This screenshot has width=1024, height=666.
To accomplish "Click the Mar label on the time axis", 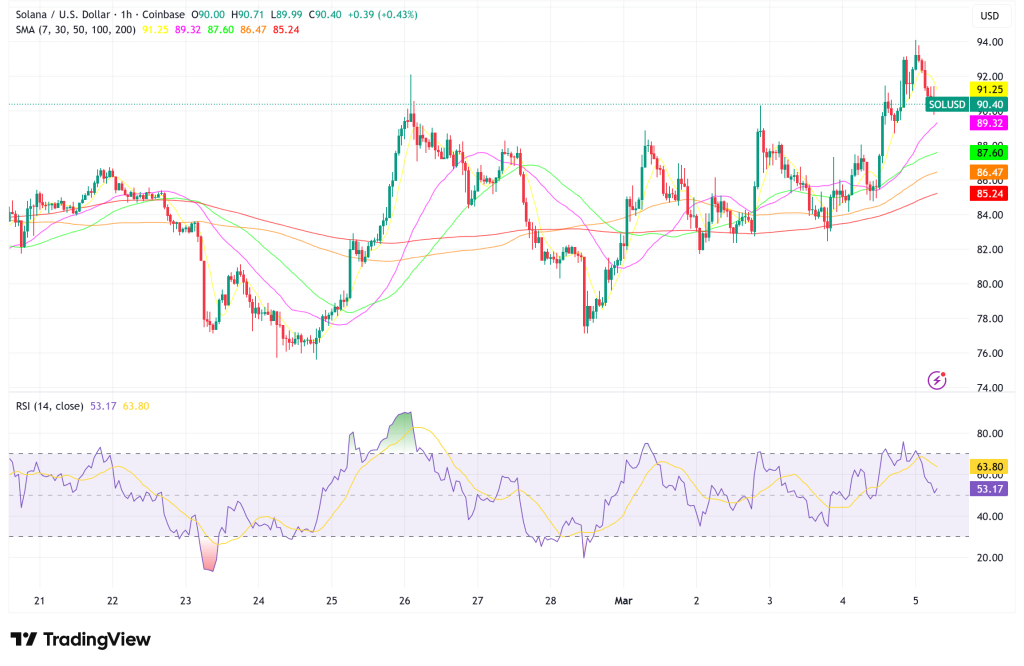I will click(x=624, y=601).
